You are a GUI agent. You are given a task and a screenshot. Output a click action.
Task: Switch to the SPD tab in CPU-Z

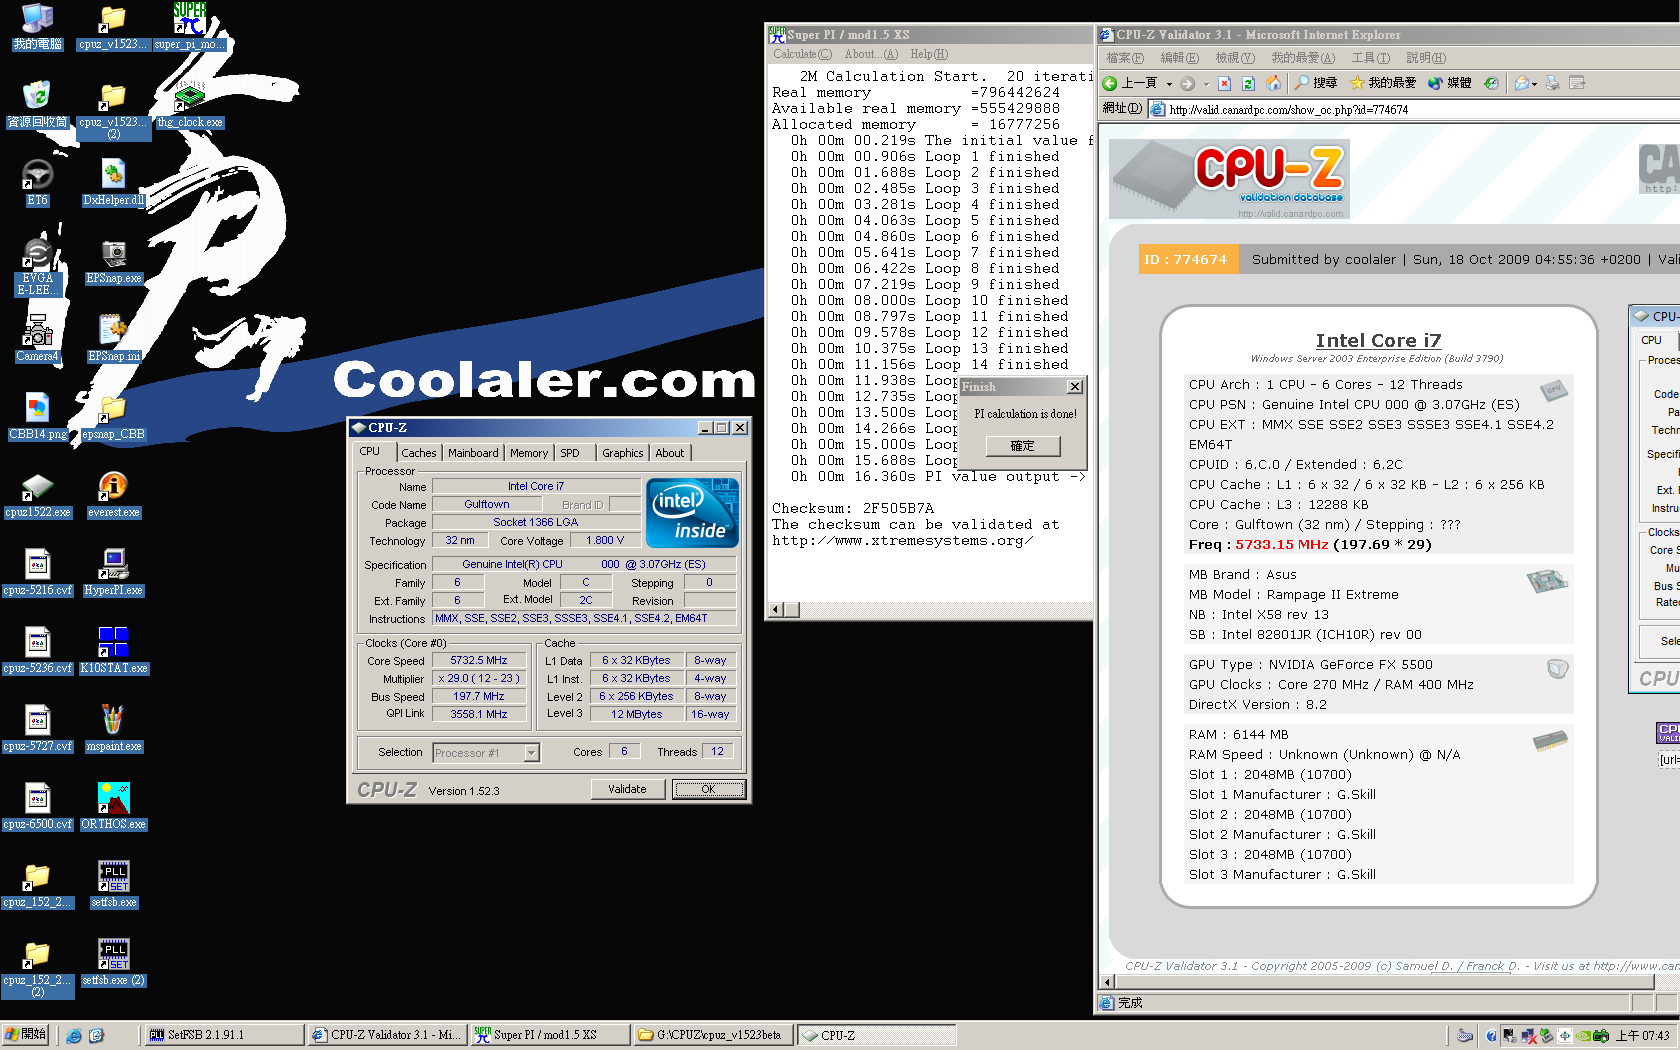[570, 453]
